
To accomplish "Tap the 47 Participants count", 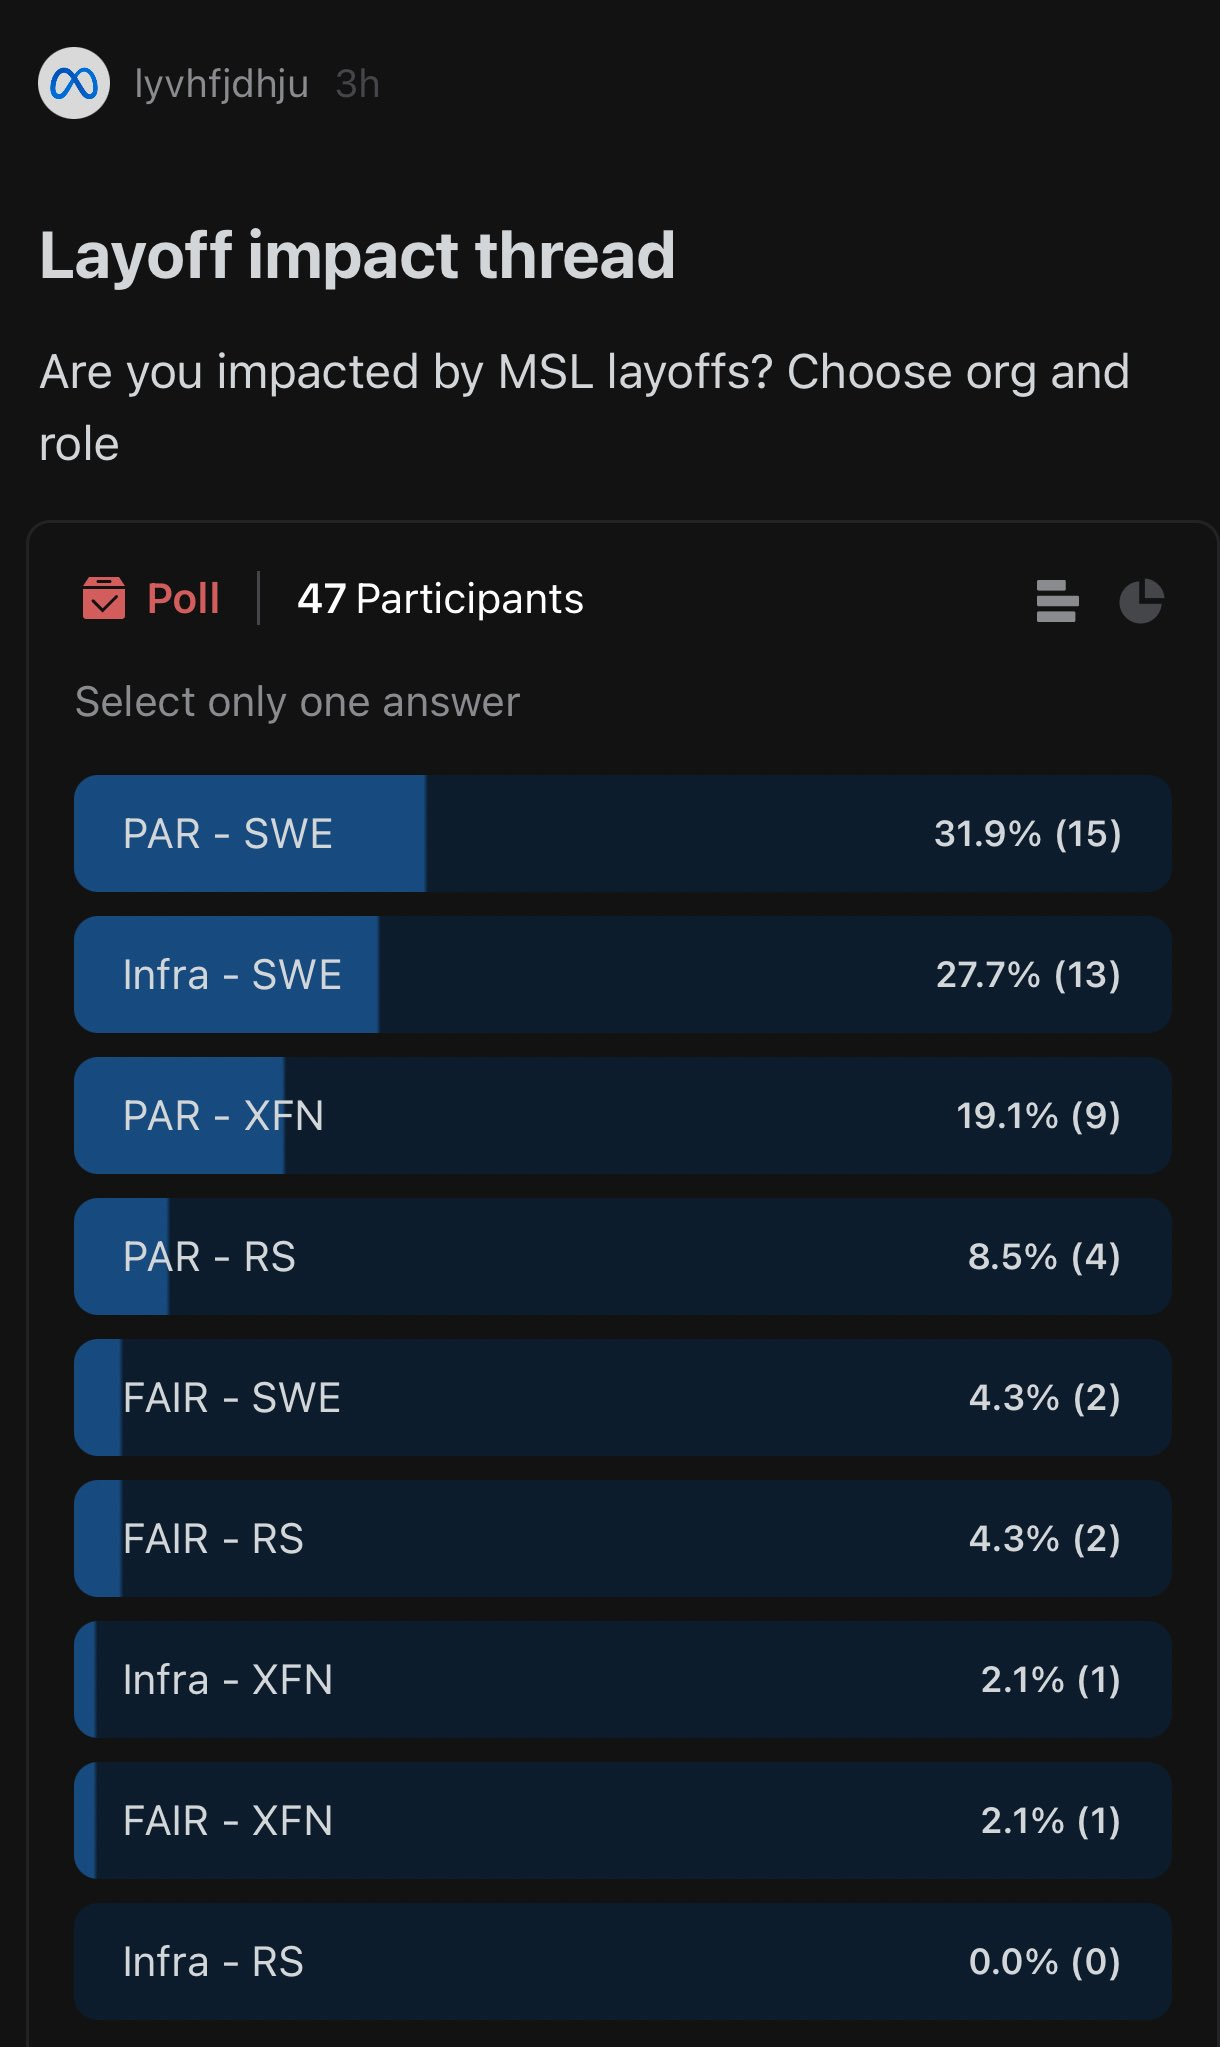I will (x=440, y=599).
